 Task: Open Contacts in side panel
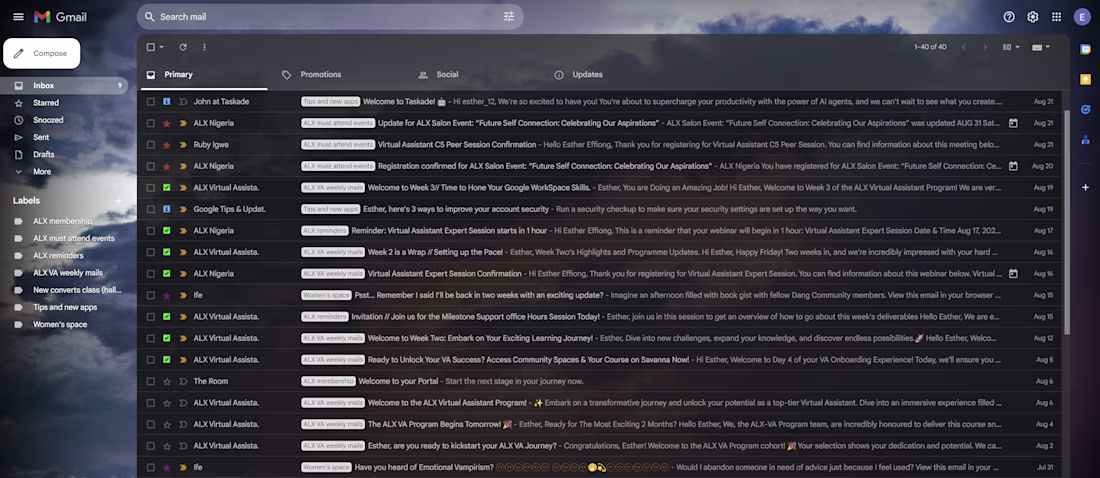(x=1085, y=140)
